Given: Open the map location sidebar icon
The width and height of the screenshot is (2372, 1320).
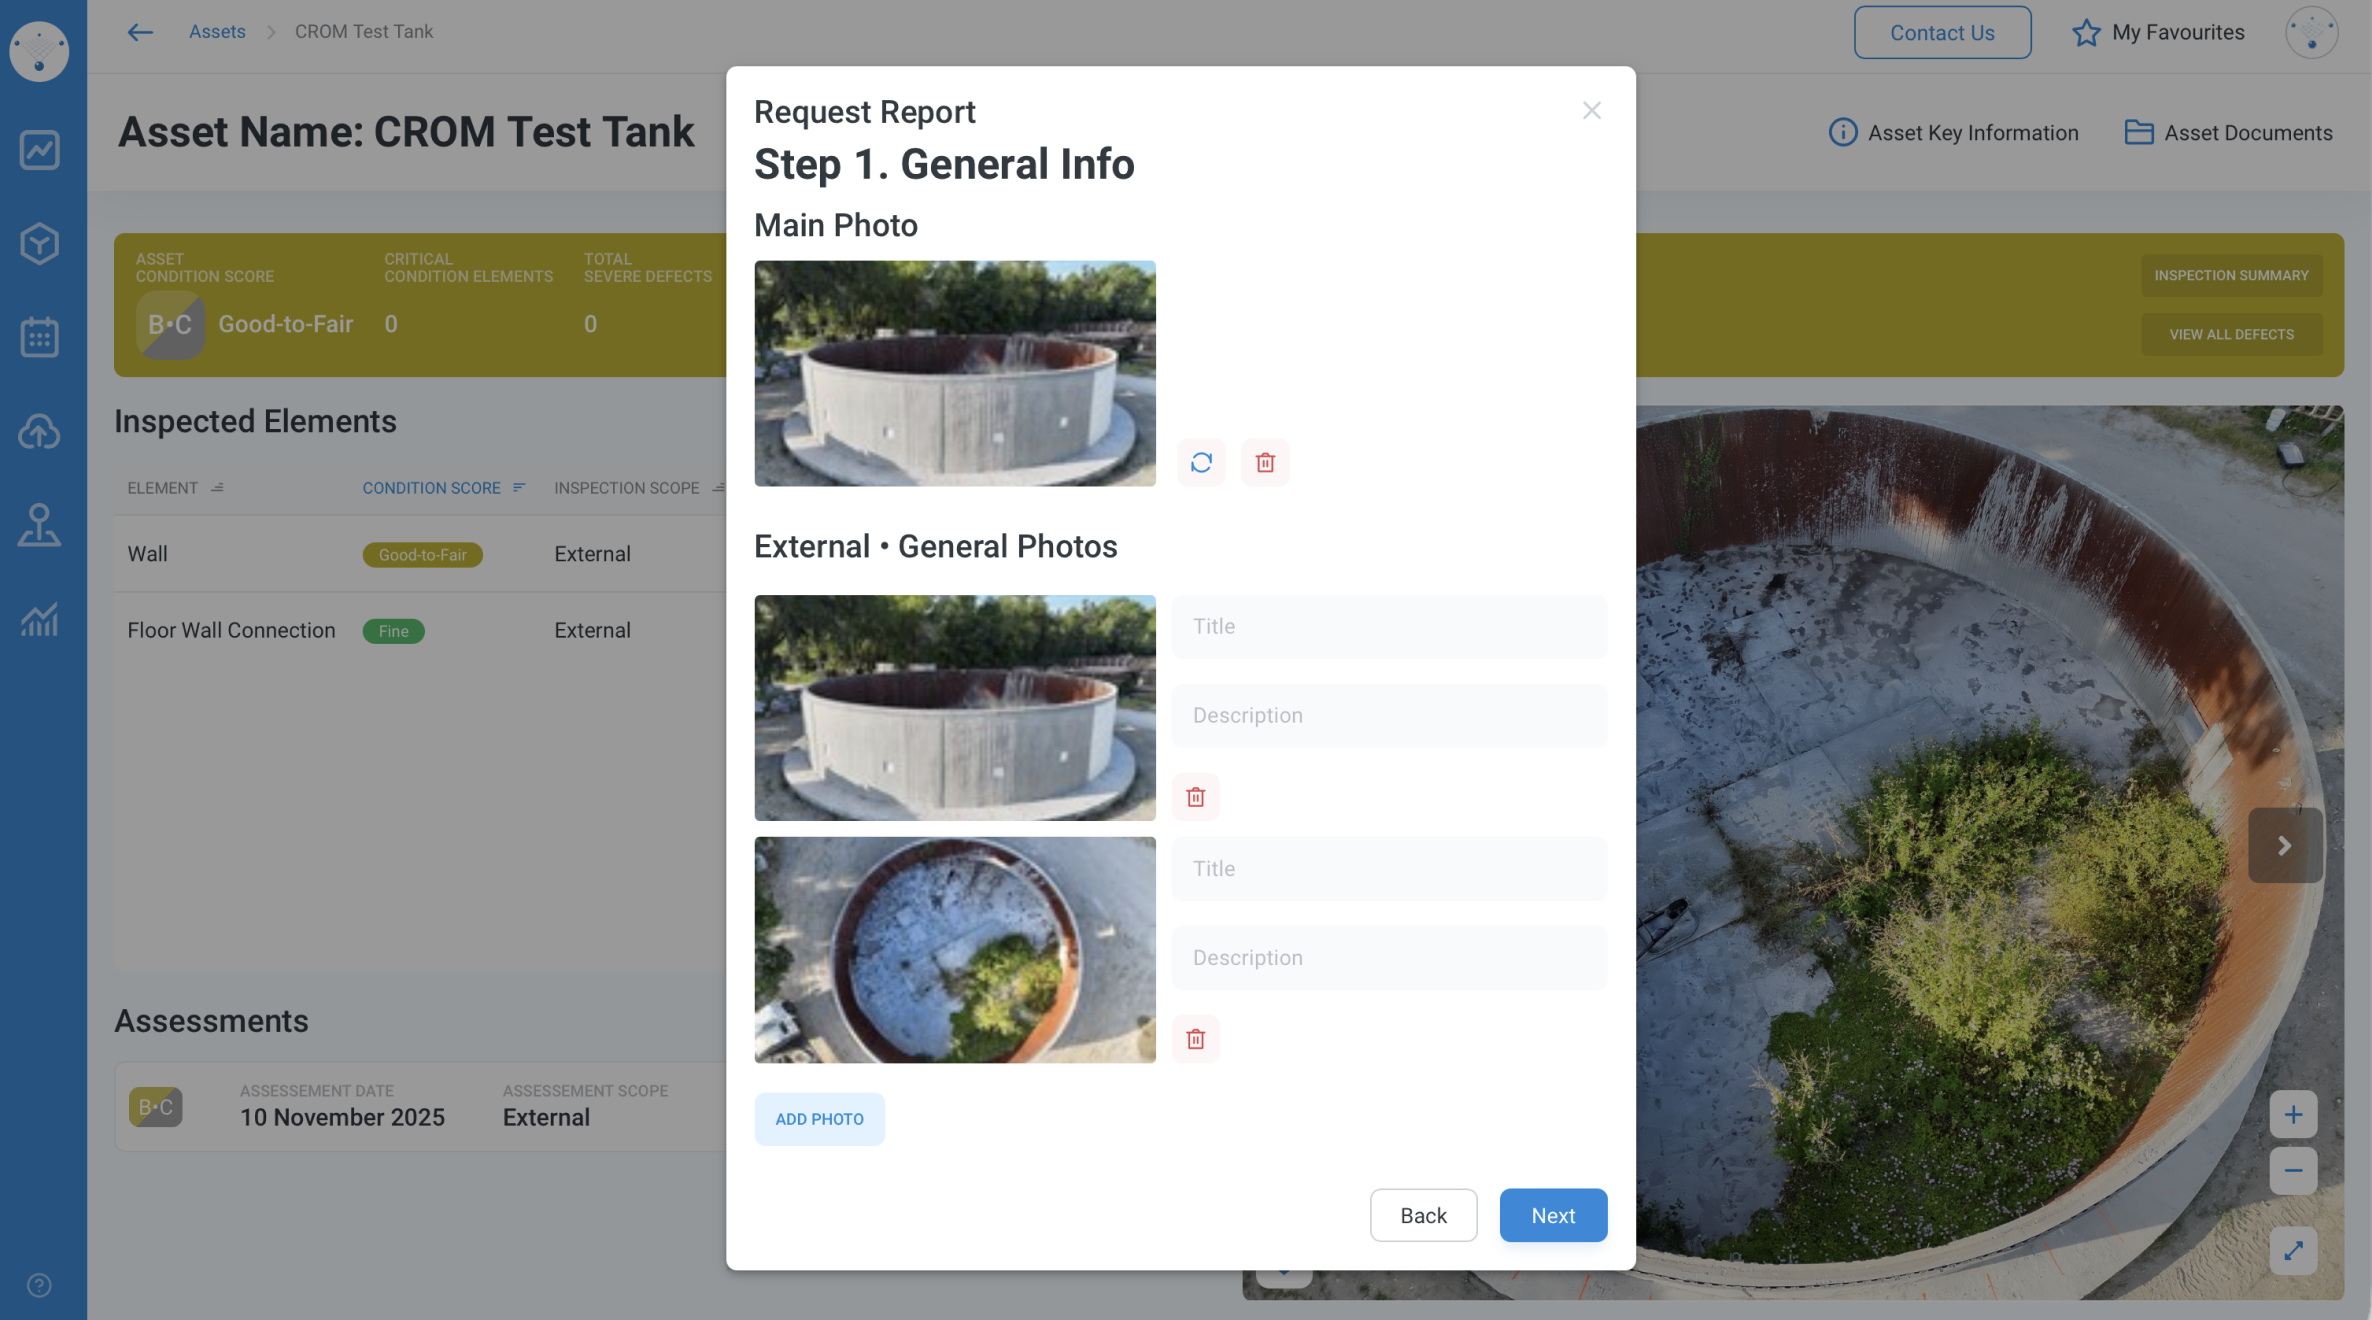Looking at the screenshot, I should (39, 525).
